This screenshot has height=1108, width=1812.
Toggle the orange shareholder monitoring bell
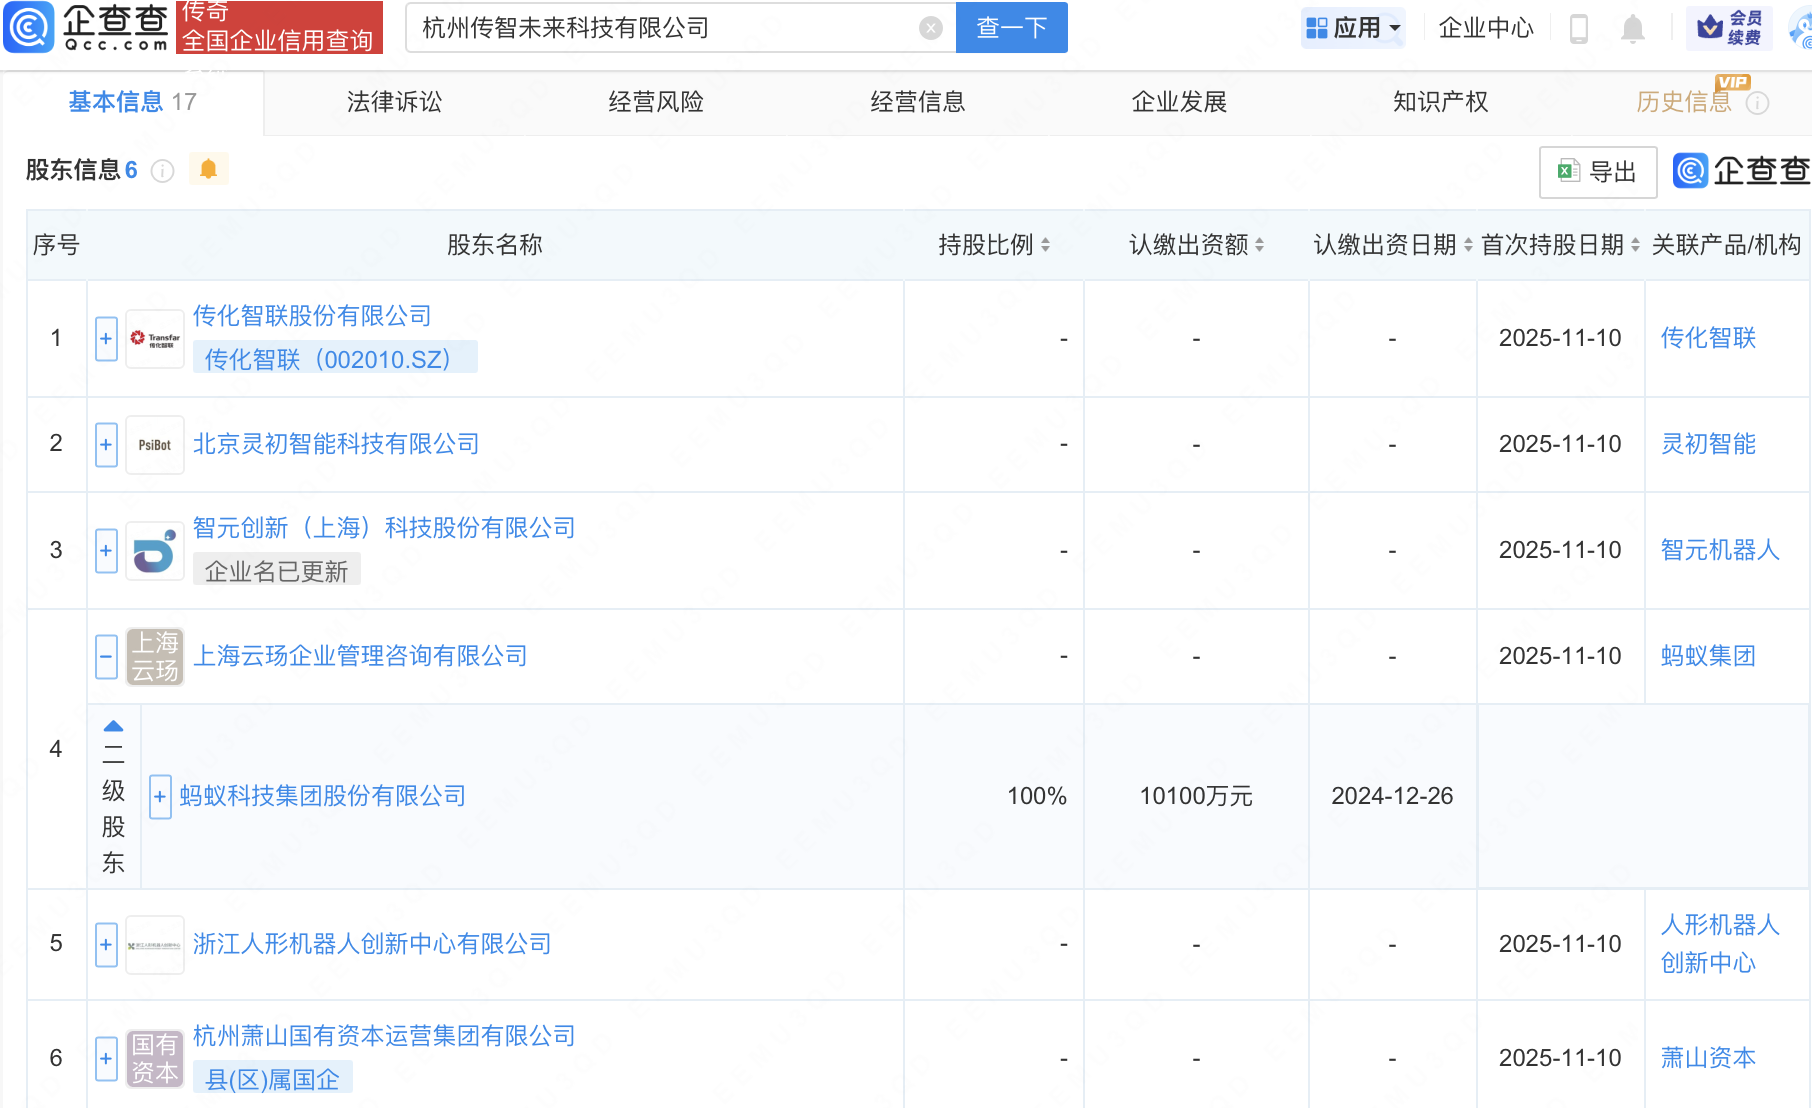point(208,169)
